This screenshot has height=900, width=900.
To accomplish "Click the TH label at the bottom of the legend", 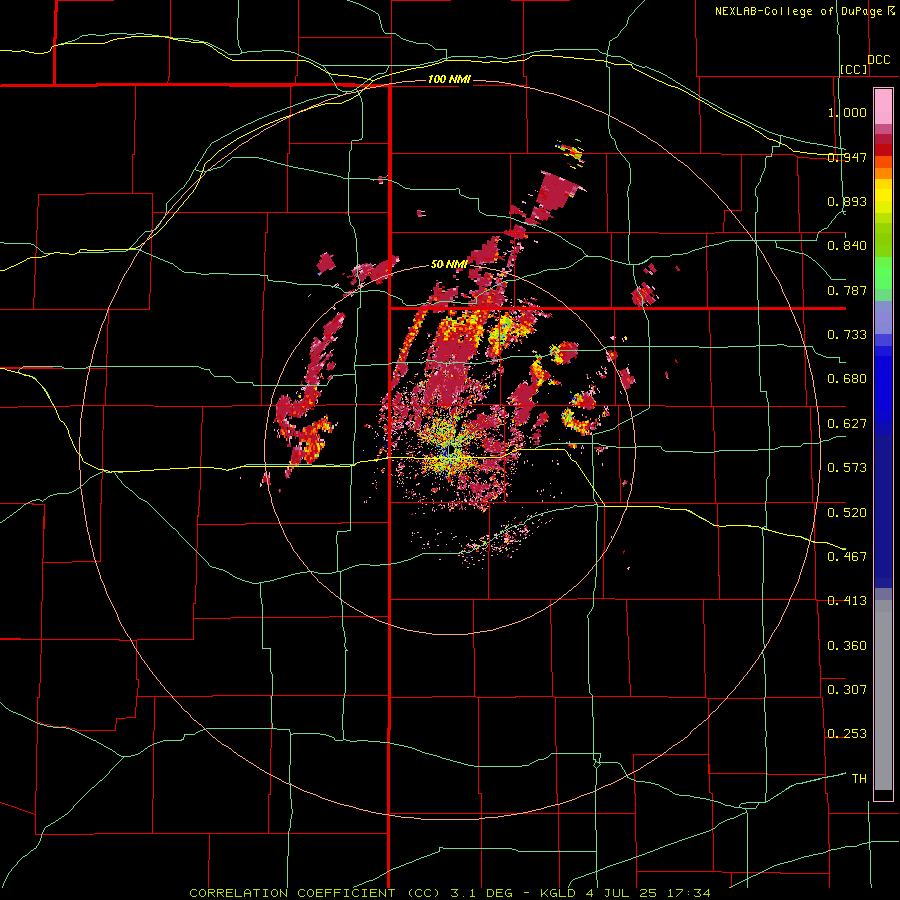I will point(859,778).
